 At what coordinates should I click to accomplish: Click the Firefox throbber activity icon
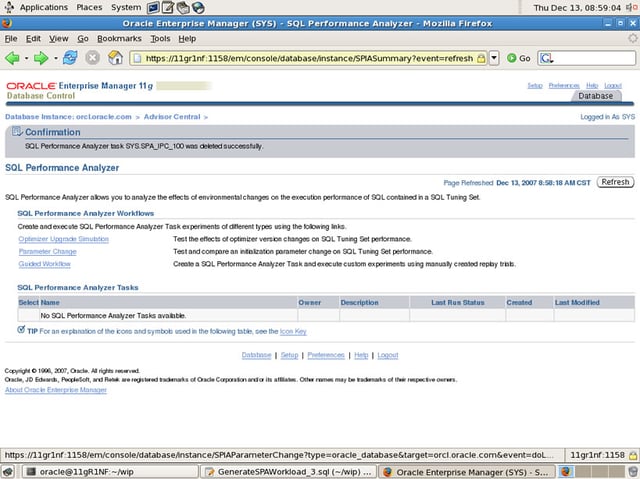pyautogui.click(x=632, y=38)
